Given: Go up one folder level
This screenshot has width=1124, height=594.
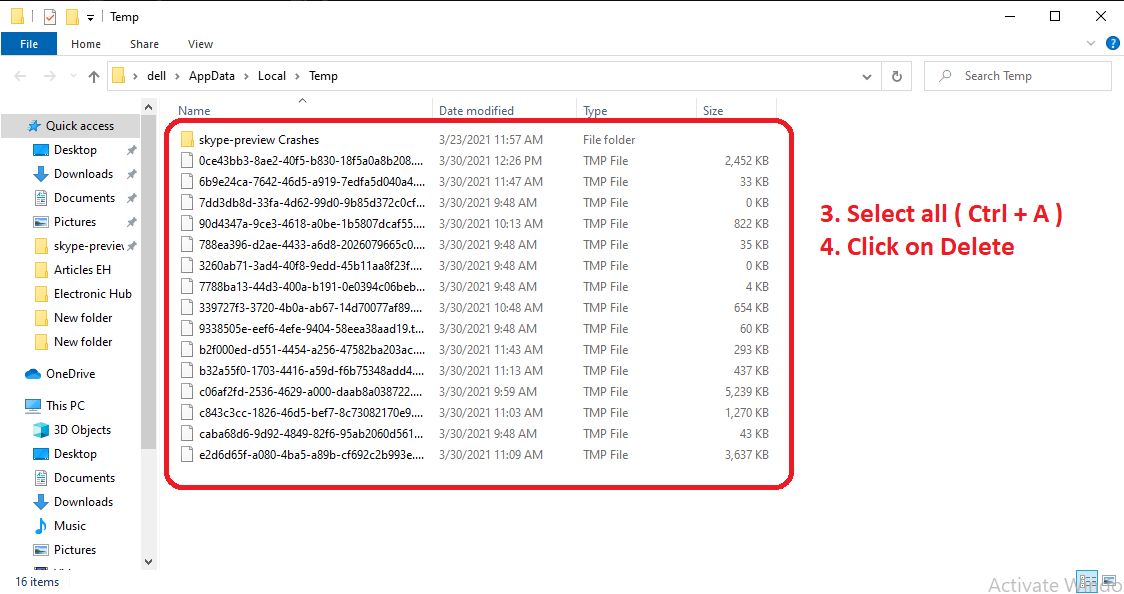Looking at the screenshot, I should pos(94,76).
